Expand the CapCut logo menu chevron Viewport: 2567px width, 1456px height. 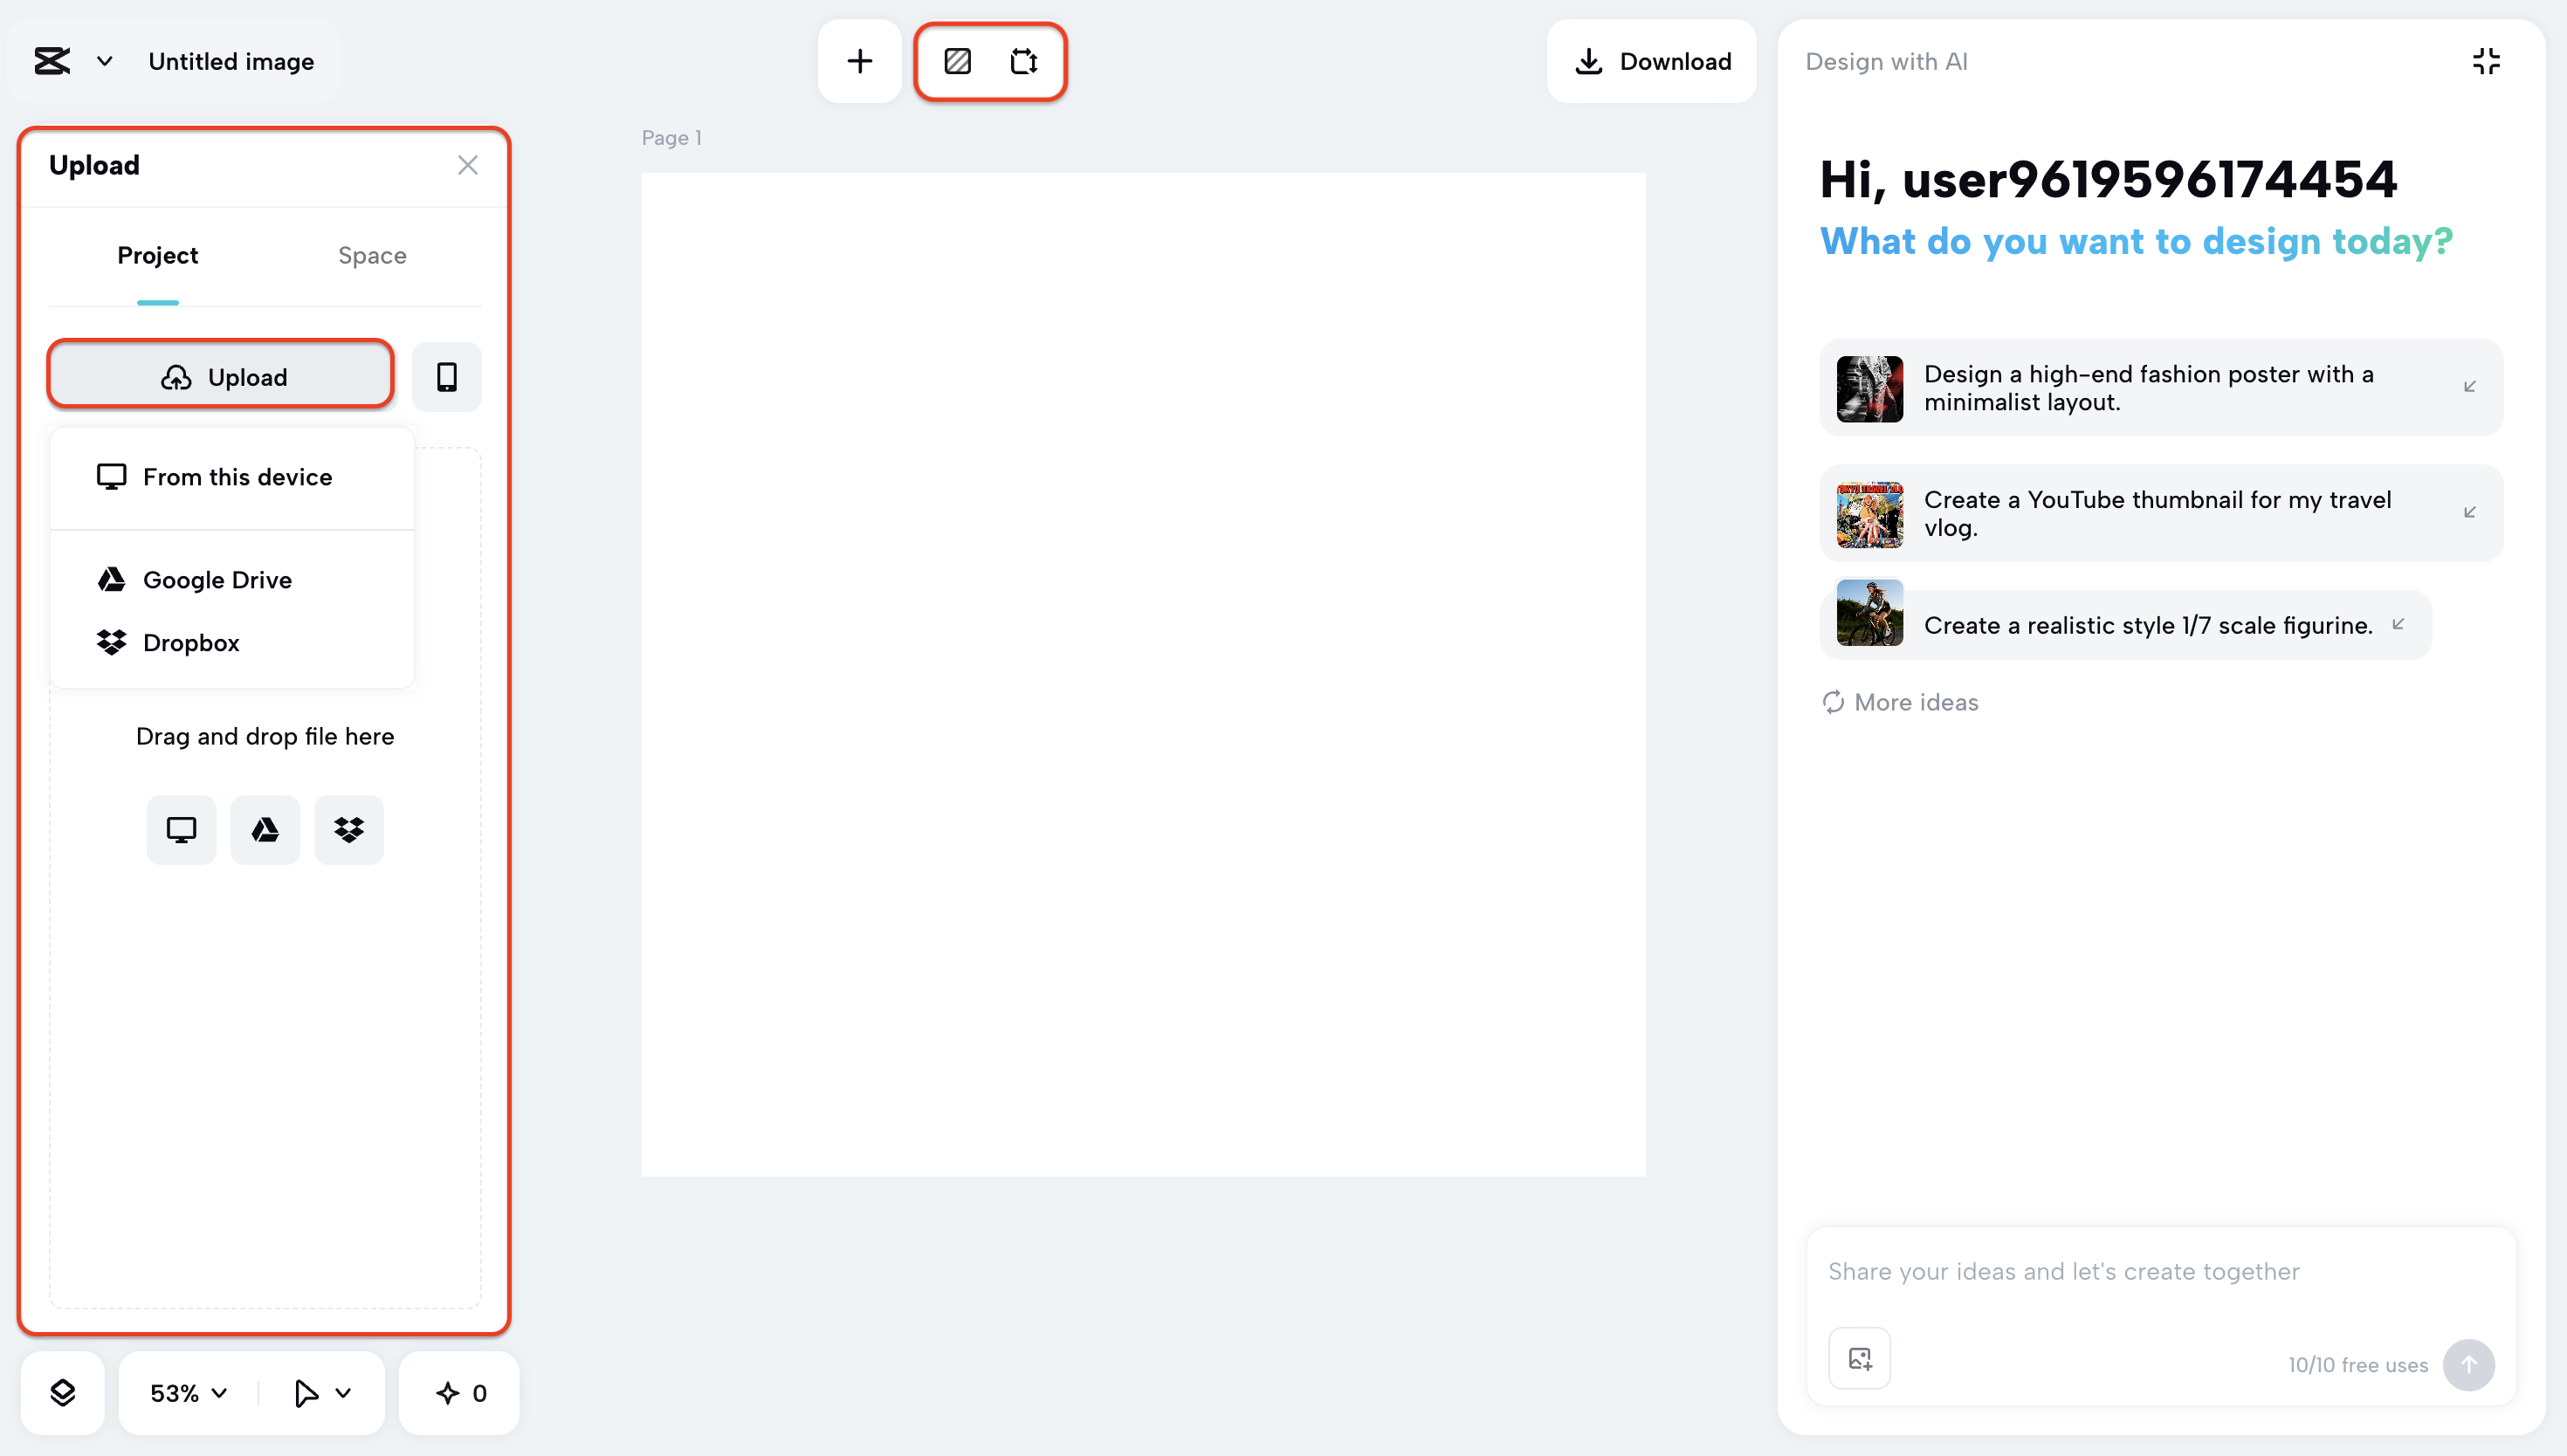coord(104,61)
